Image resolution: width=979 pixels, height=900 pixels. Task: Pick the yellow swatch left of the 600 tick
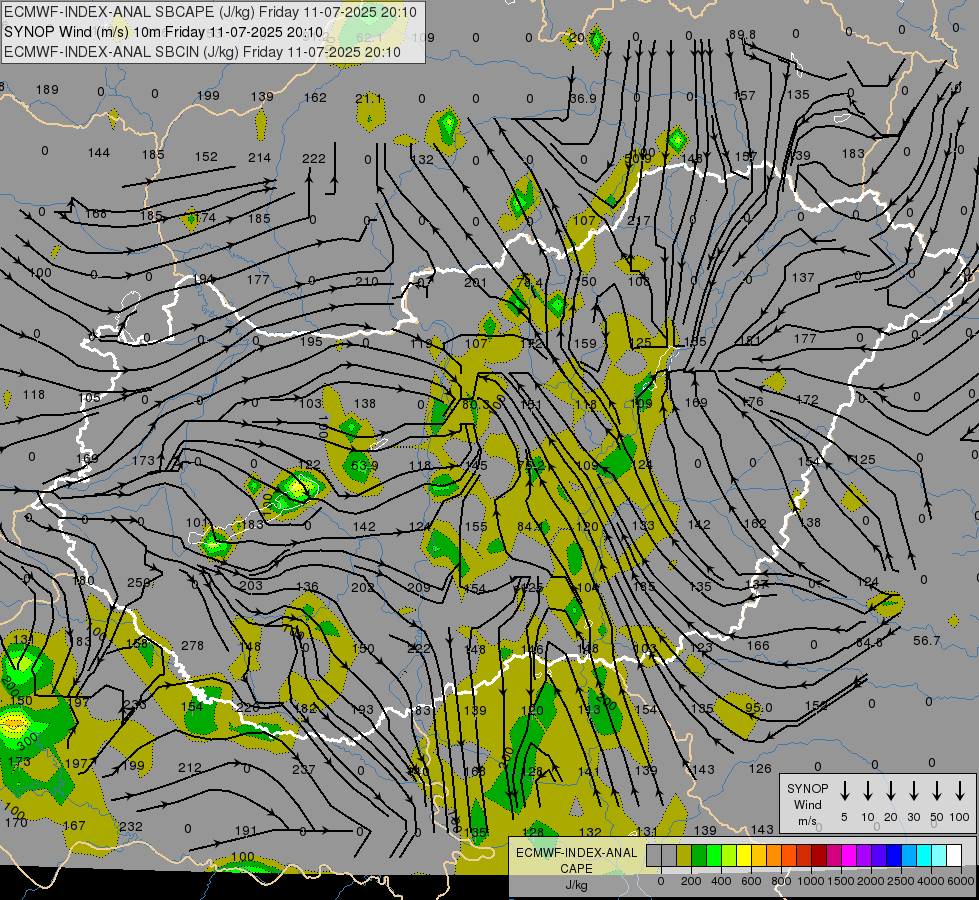pos(744,856)
